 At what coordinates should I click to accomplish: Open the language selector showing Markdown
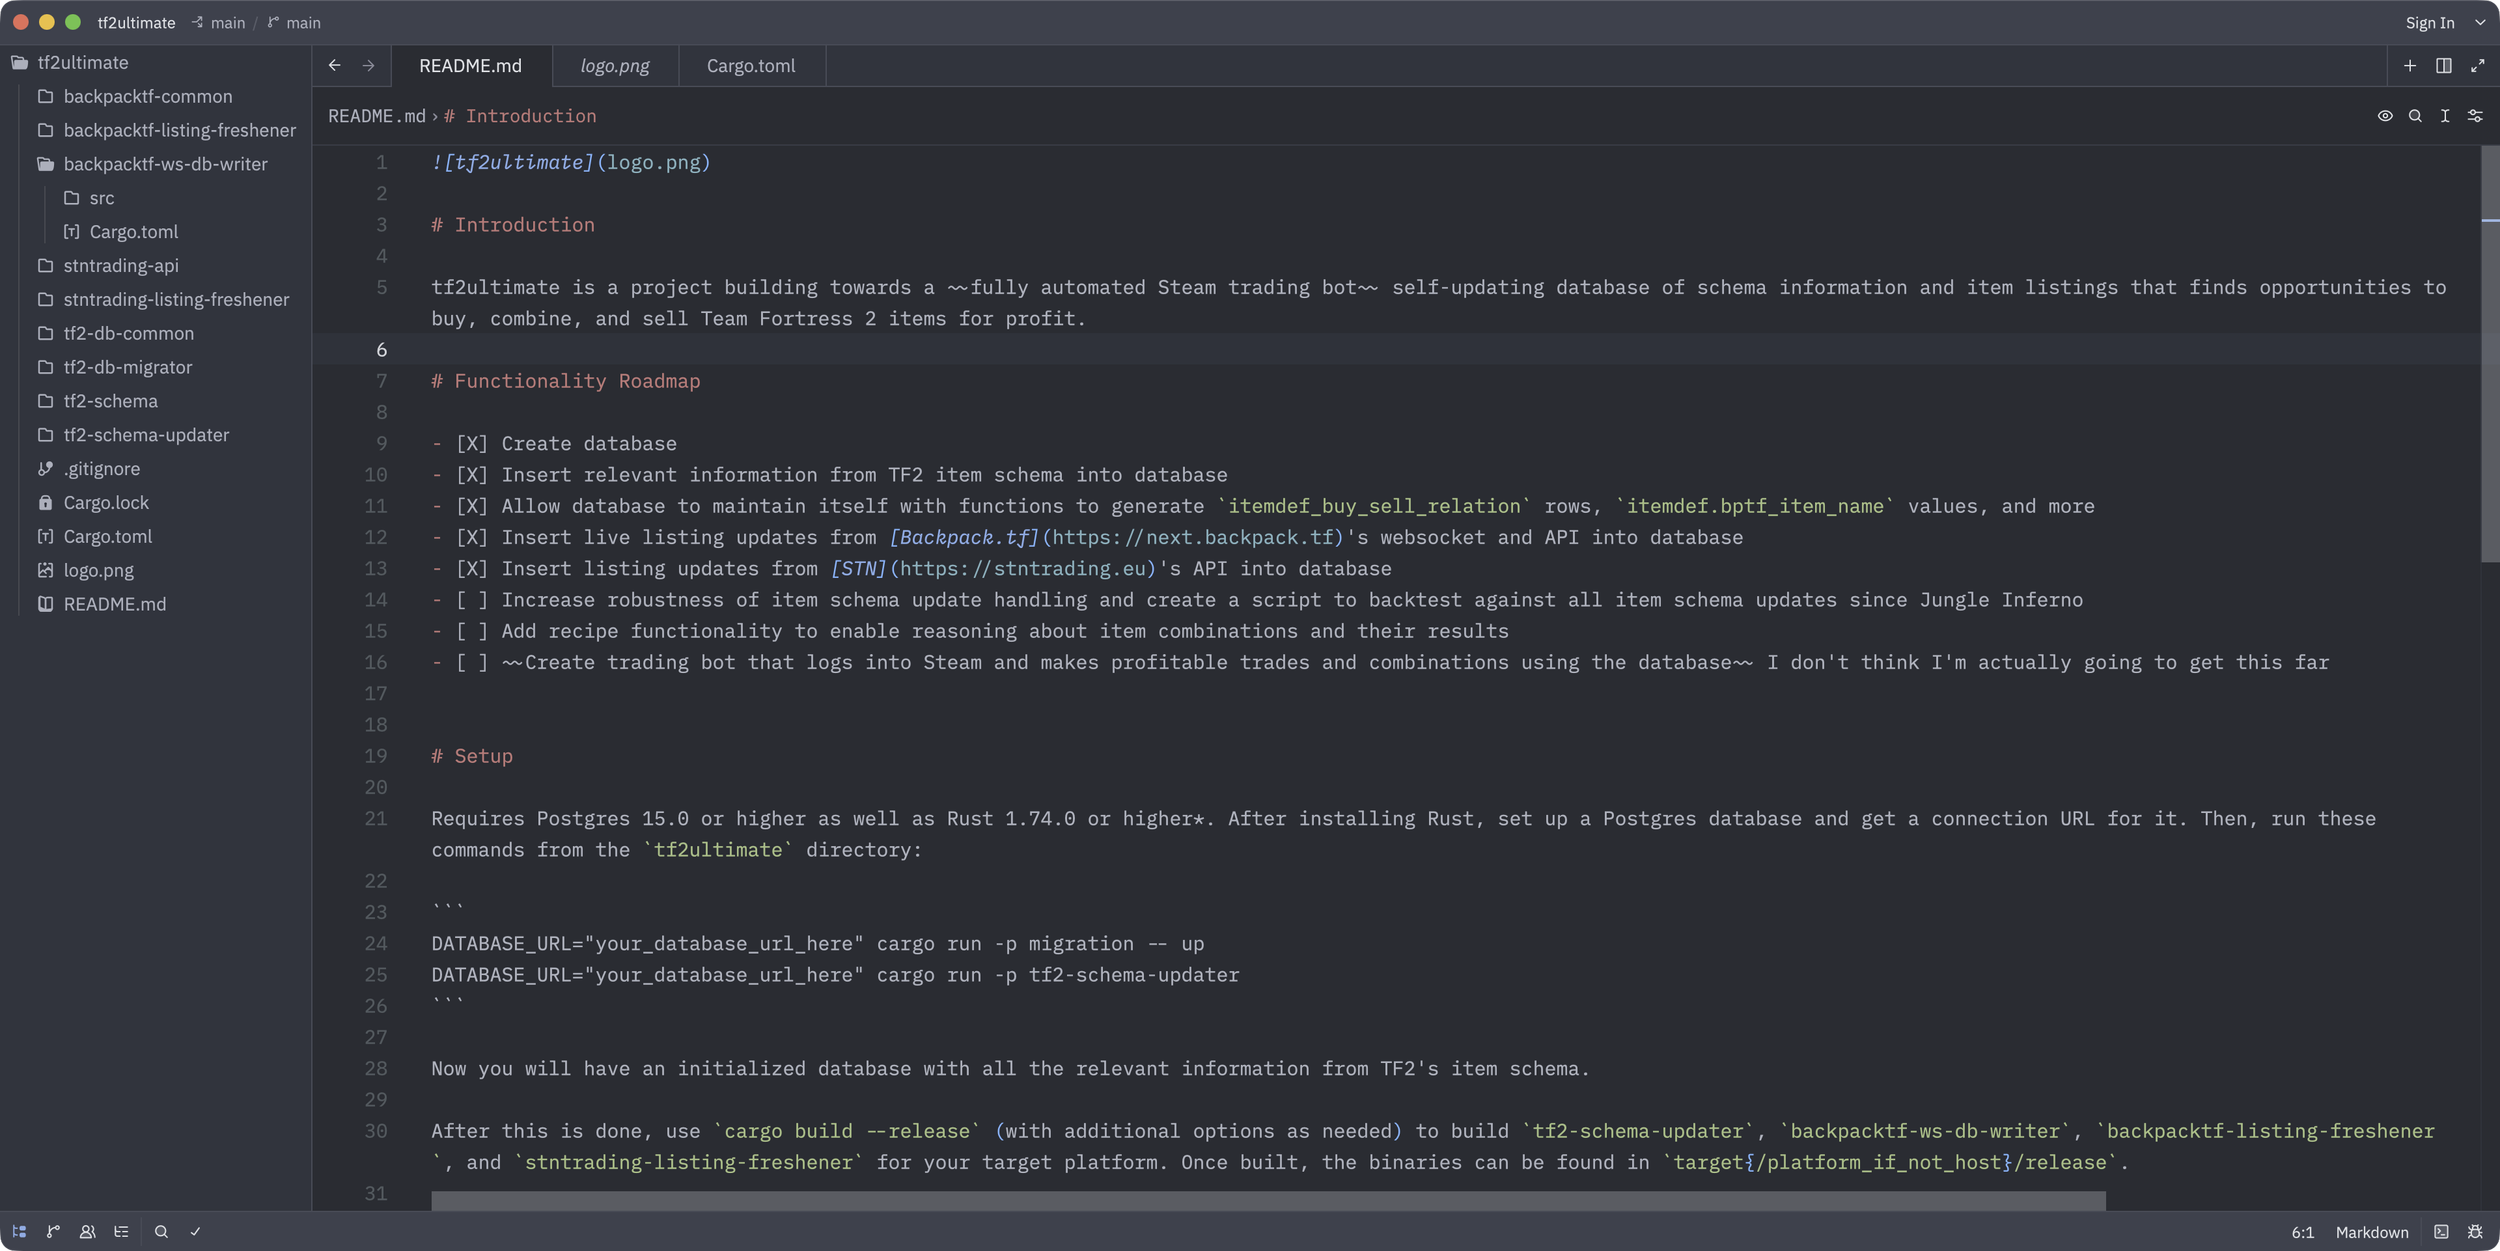coord(2372,1232)
